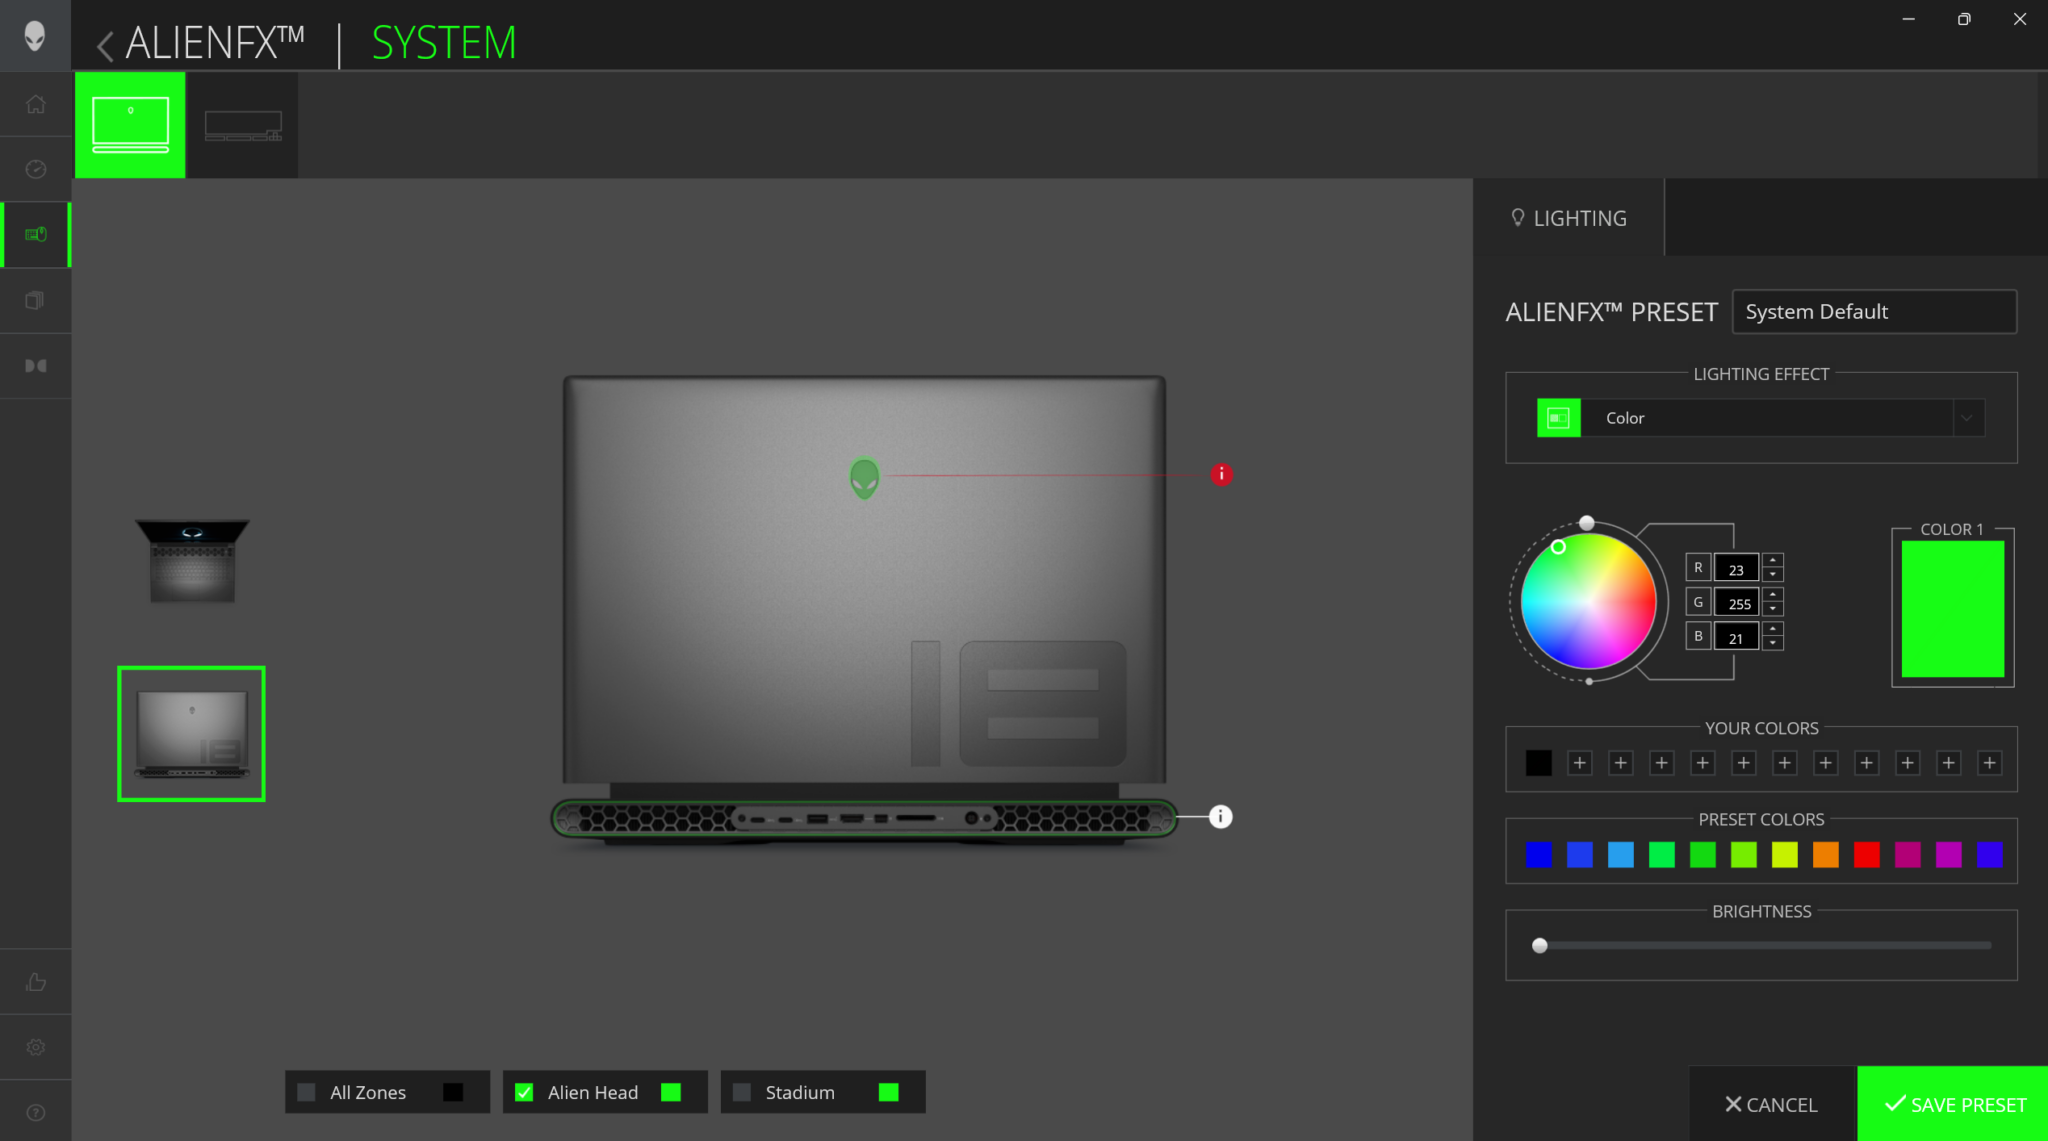Go back with the AlienFX arrow

coord(105,45)
